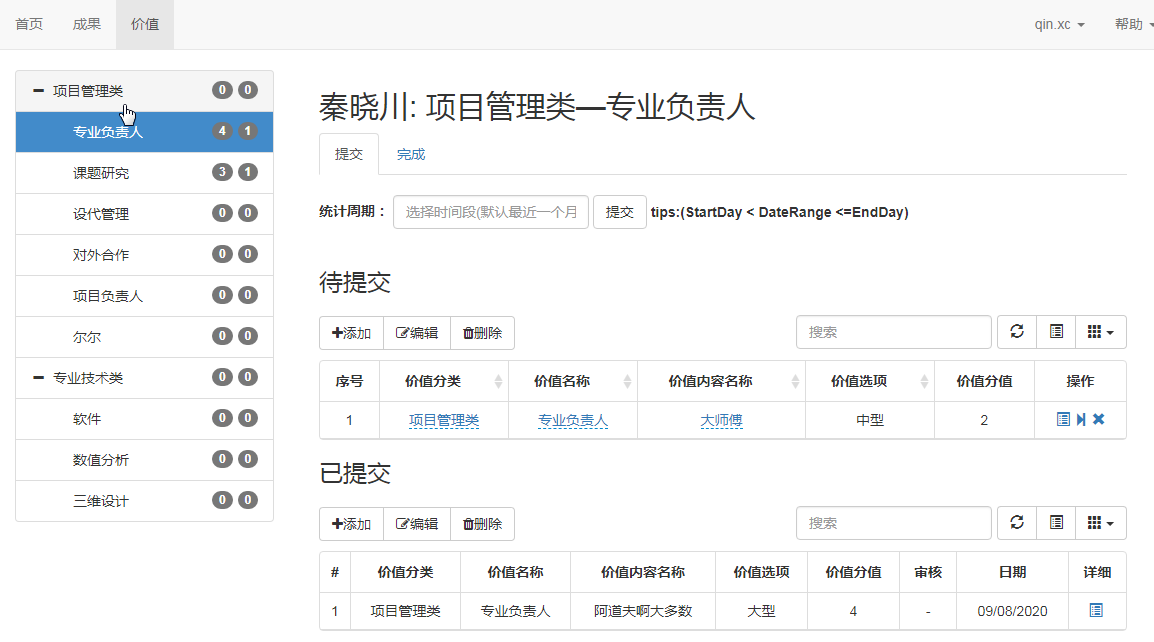The height and width of the screenshot is (642, 1154).
Task: Remove the 大师傅 row with X icon
Action: [1099, 420]
